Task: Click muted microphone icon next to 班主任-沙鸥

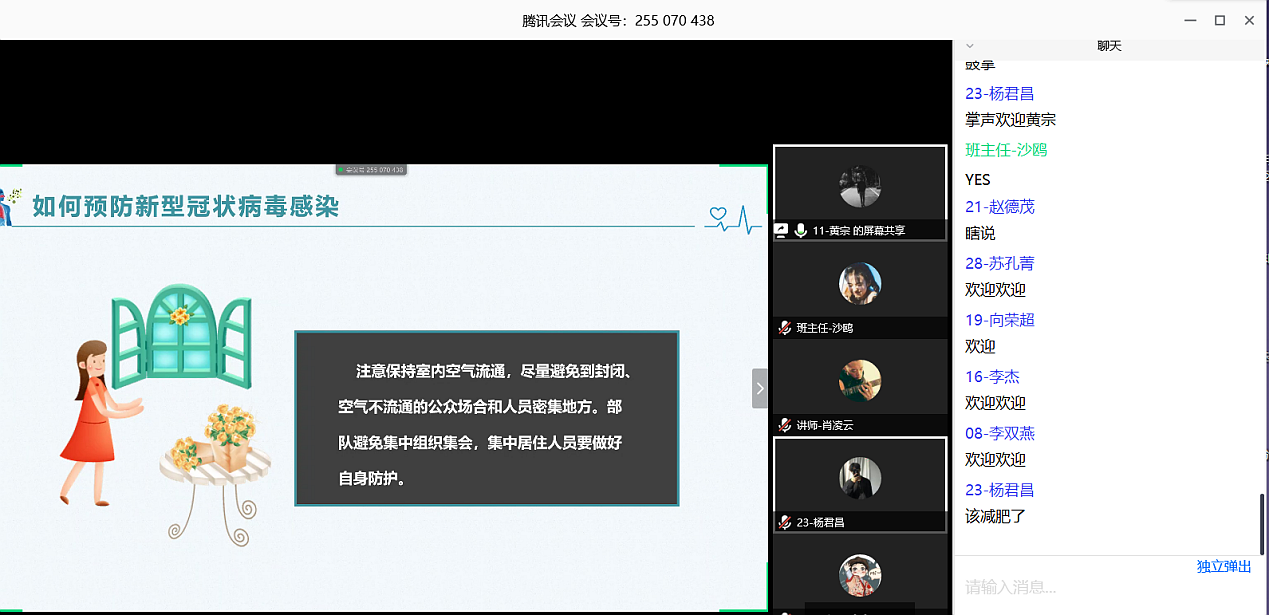Action: 785,328
